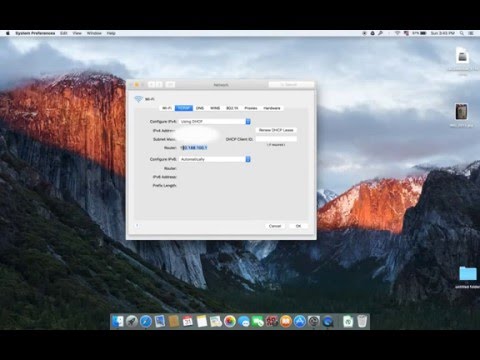
Task: Open Configure IPv6 dropdown
Action: [215, 159]
